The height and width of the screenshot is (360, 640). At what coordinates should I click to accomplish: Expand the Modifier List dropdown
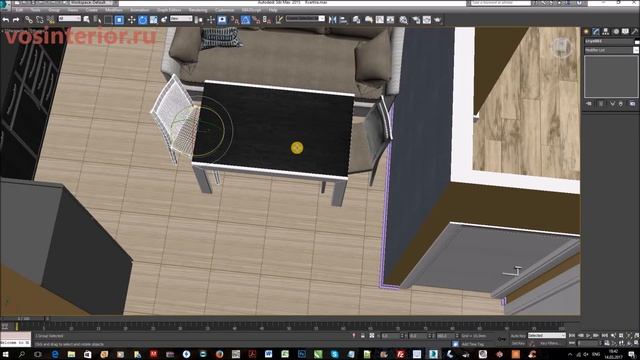(611, 50)
